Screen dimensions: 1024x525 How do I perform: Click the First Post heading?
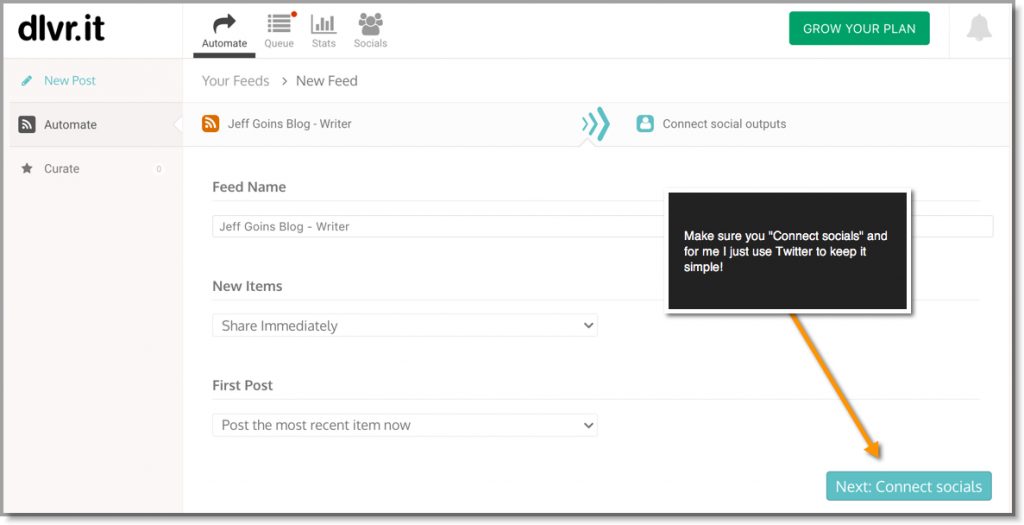point(242,385)
